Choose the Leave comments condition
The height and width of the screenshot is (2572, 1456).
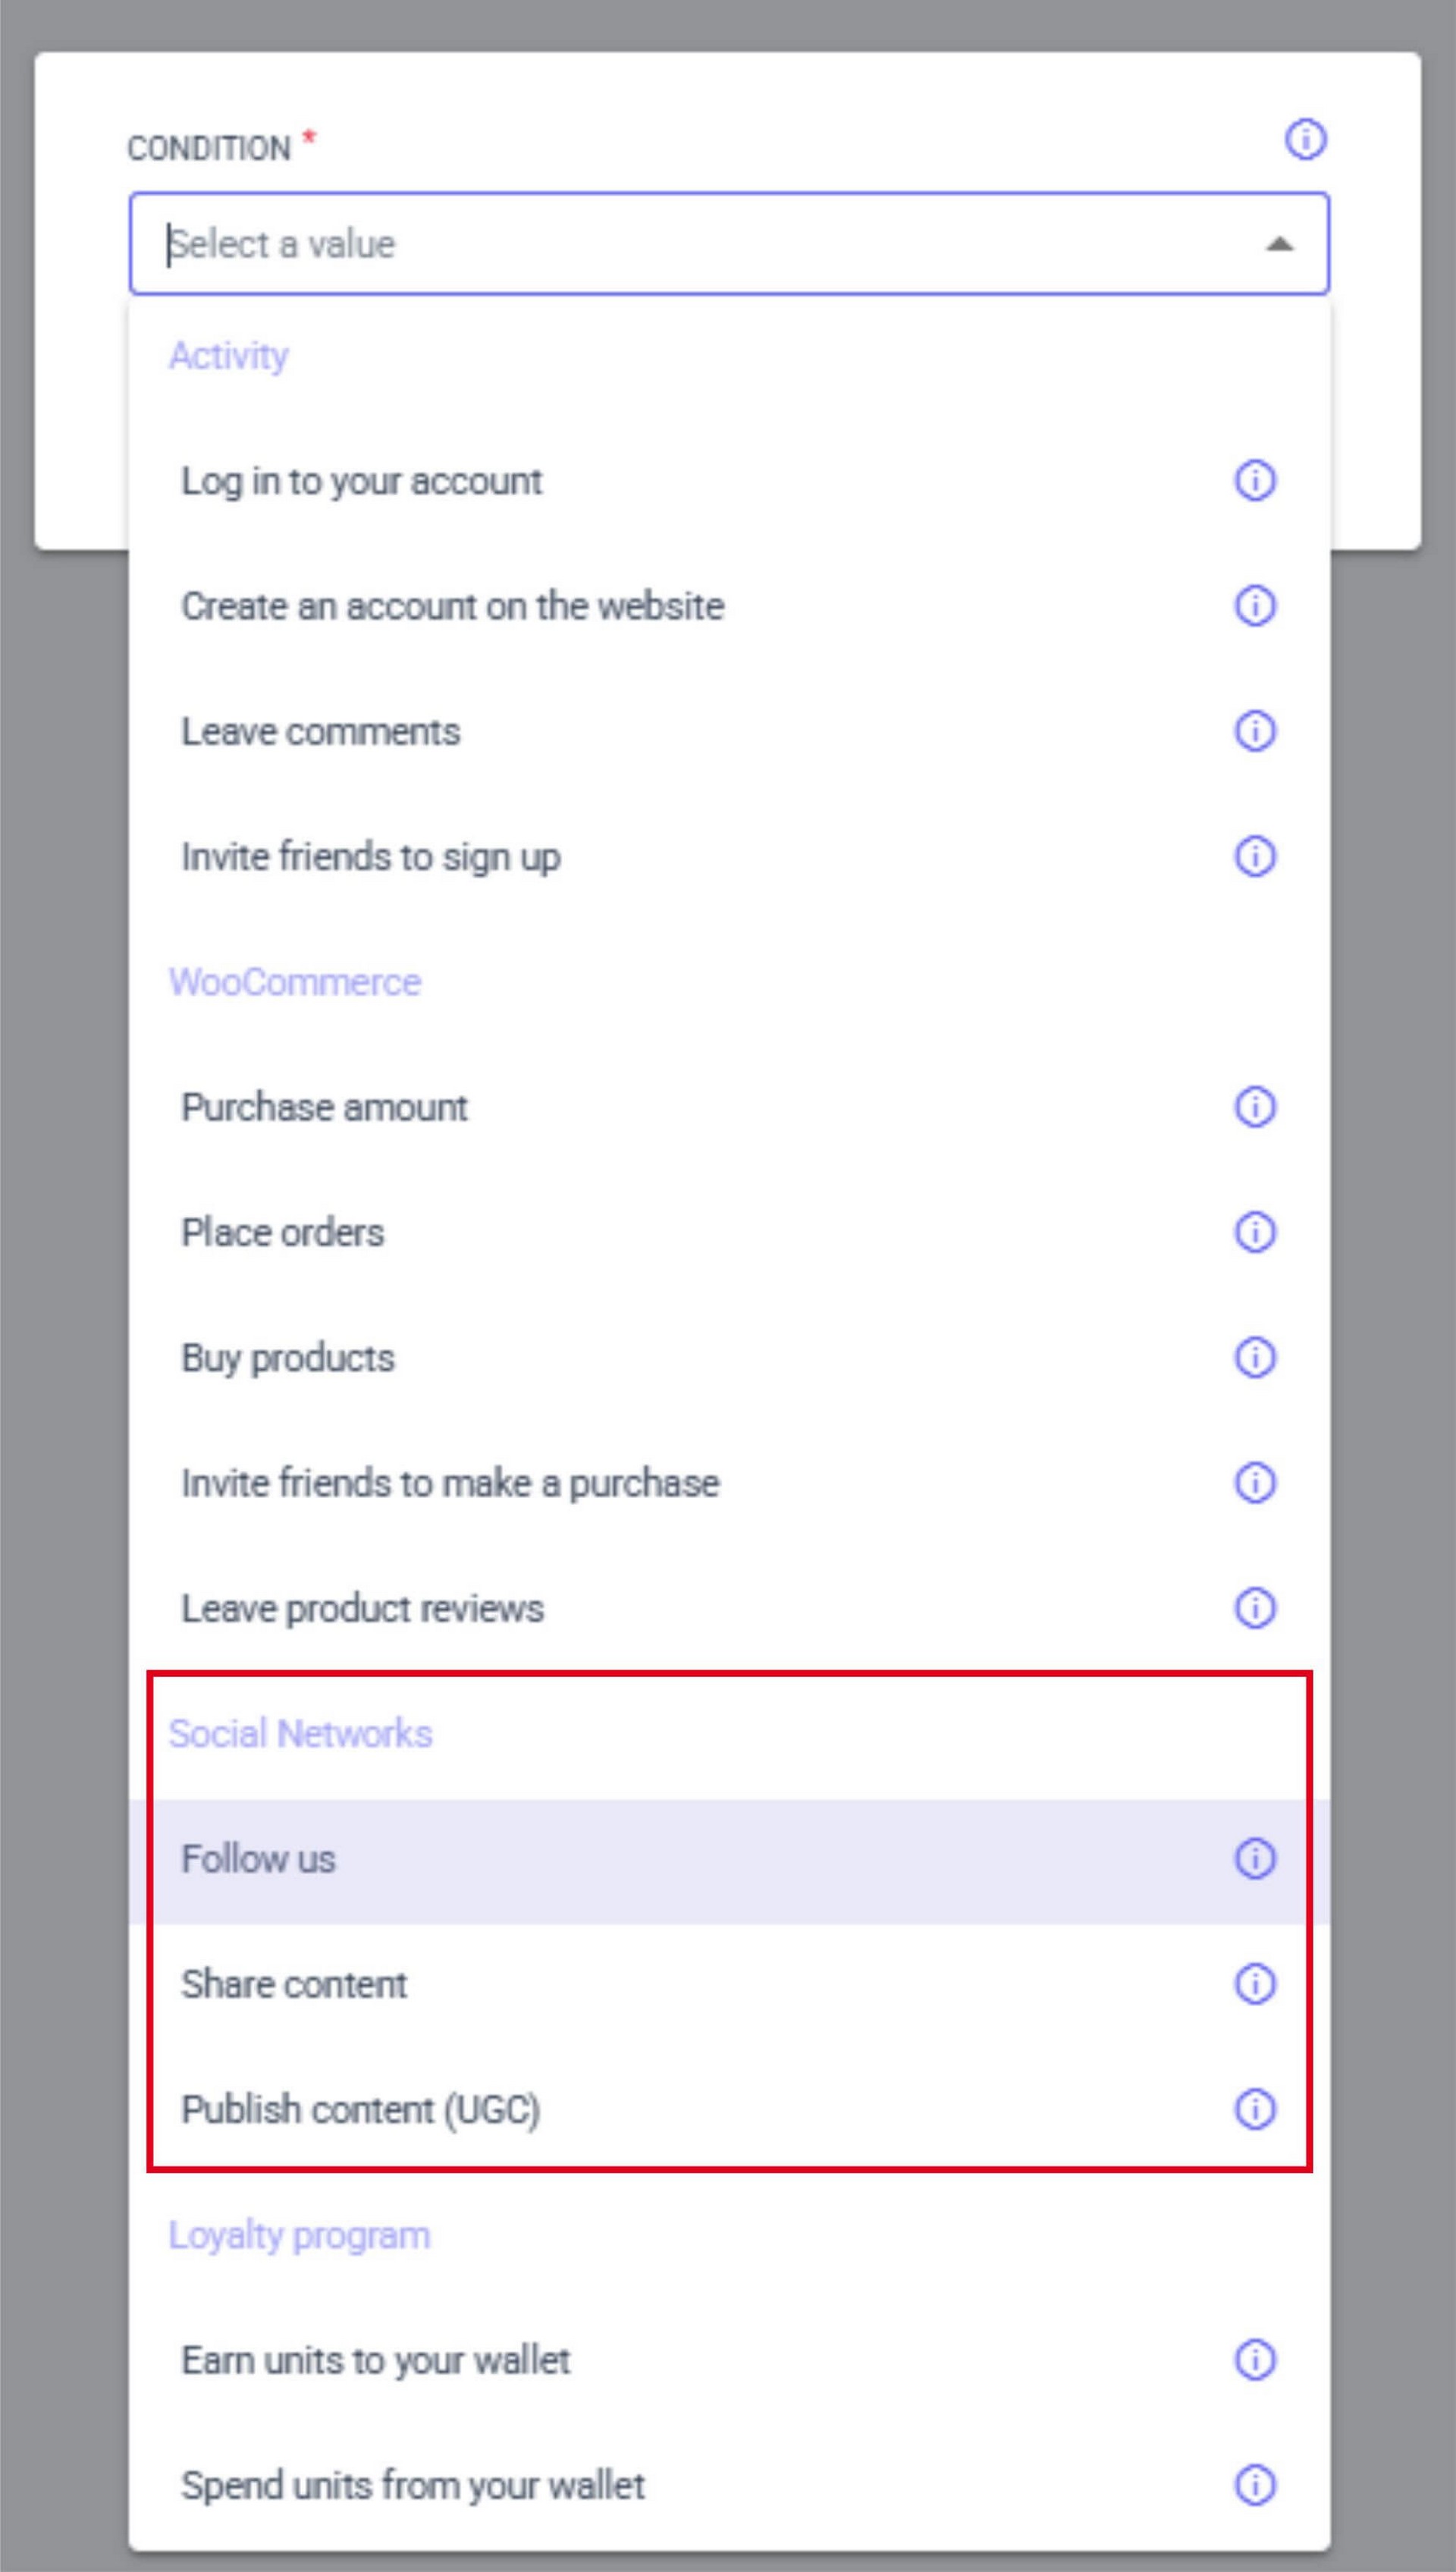click(x=321, y=732)
